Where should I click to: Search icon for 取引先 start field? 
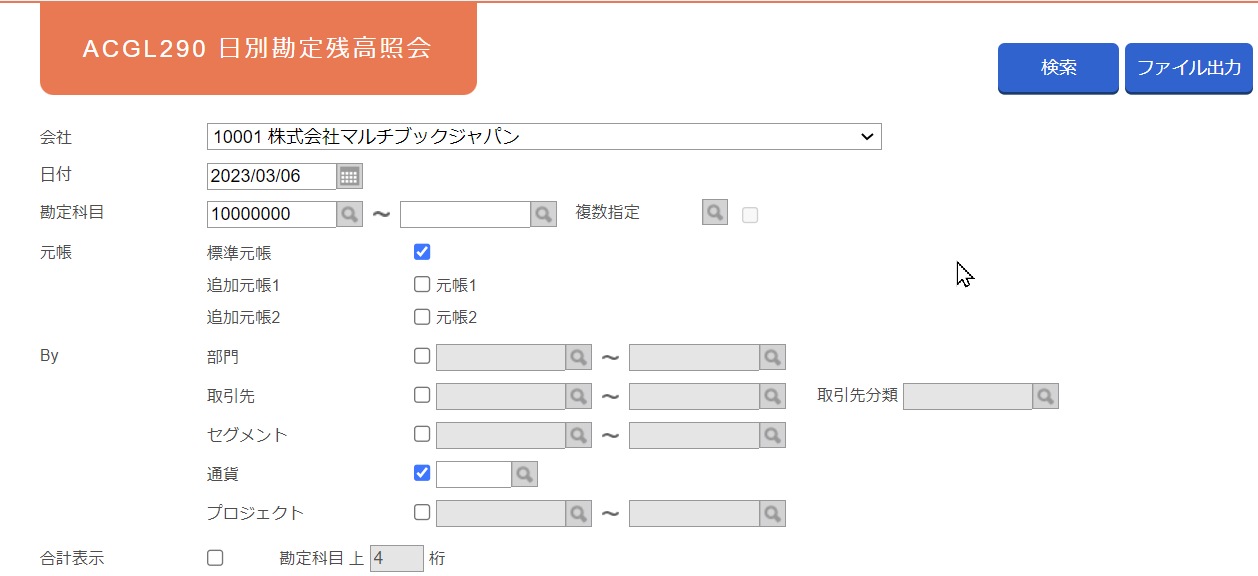click(x=579, y=396)
